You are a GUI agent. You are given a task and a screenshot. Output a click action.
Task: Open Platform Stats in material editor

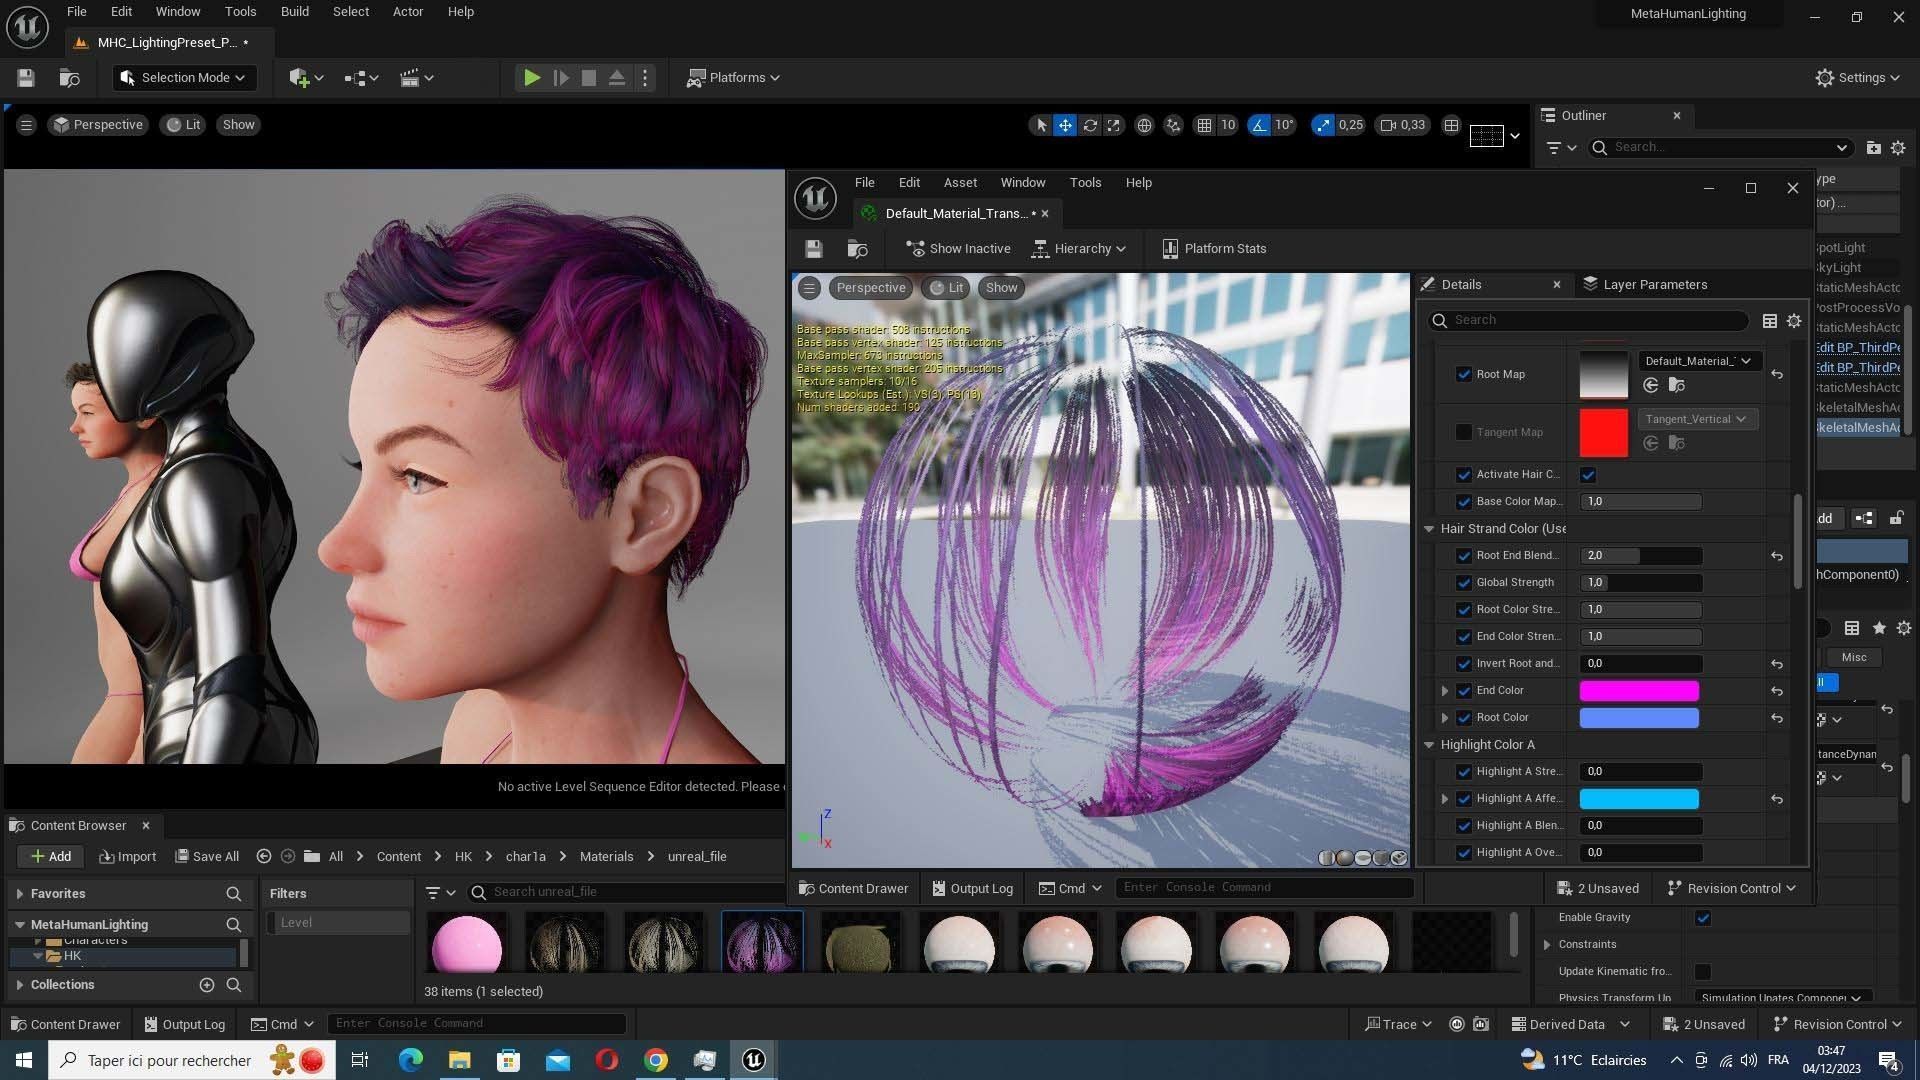(x=1214, y=249)
